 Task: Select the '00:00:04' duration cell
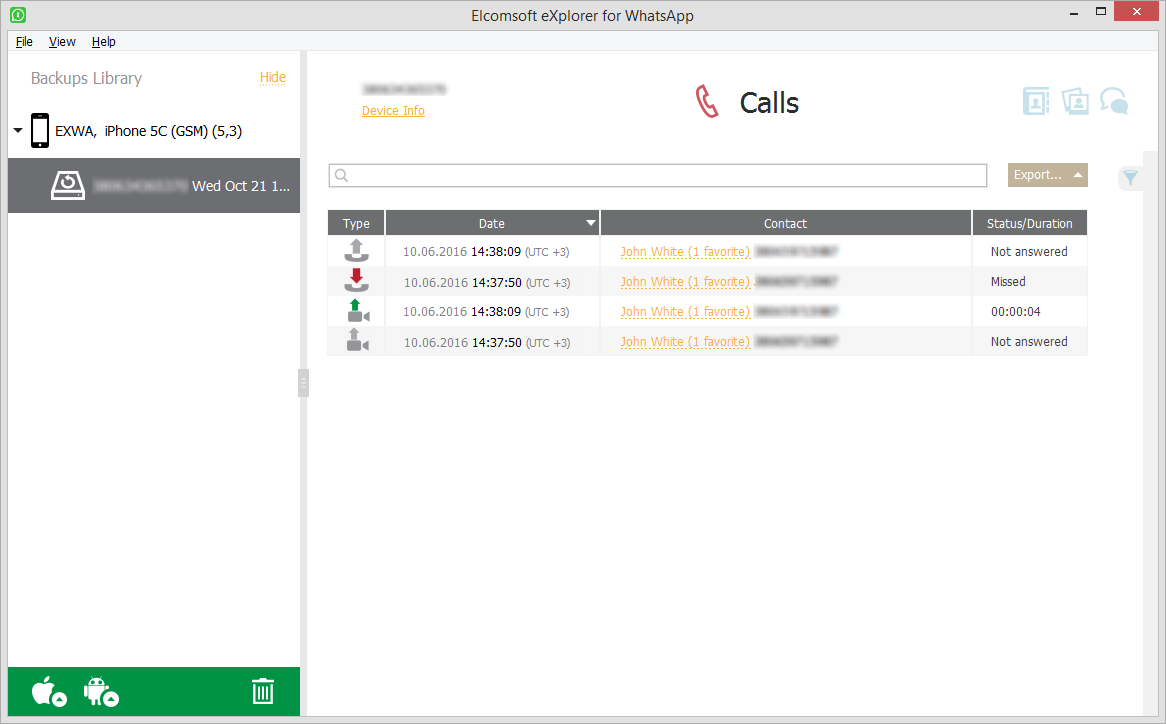[1015, 312]
